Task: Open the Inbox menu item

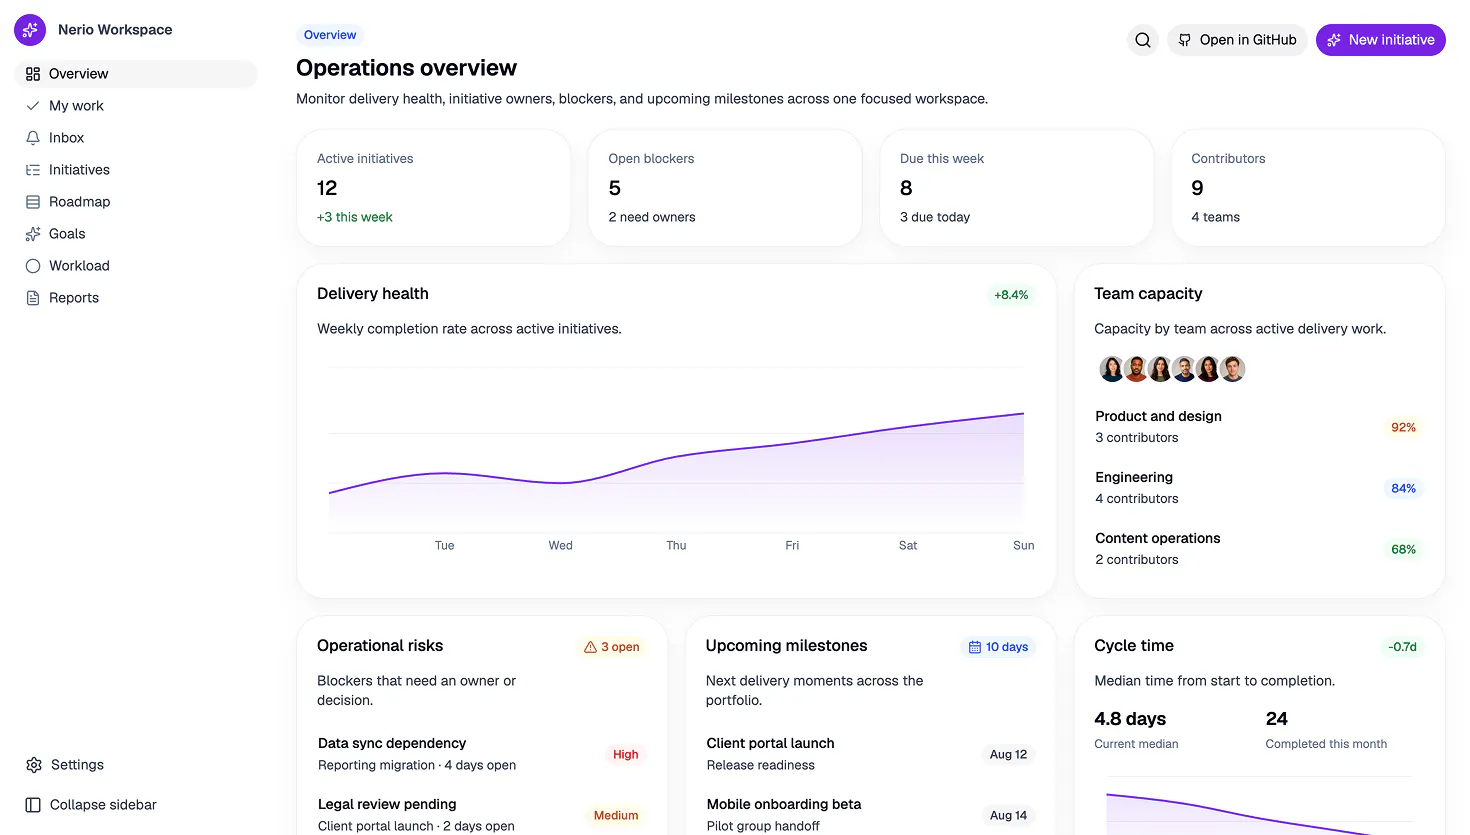Action: coord(136,138)
